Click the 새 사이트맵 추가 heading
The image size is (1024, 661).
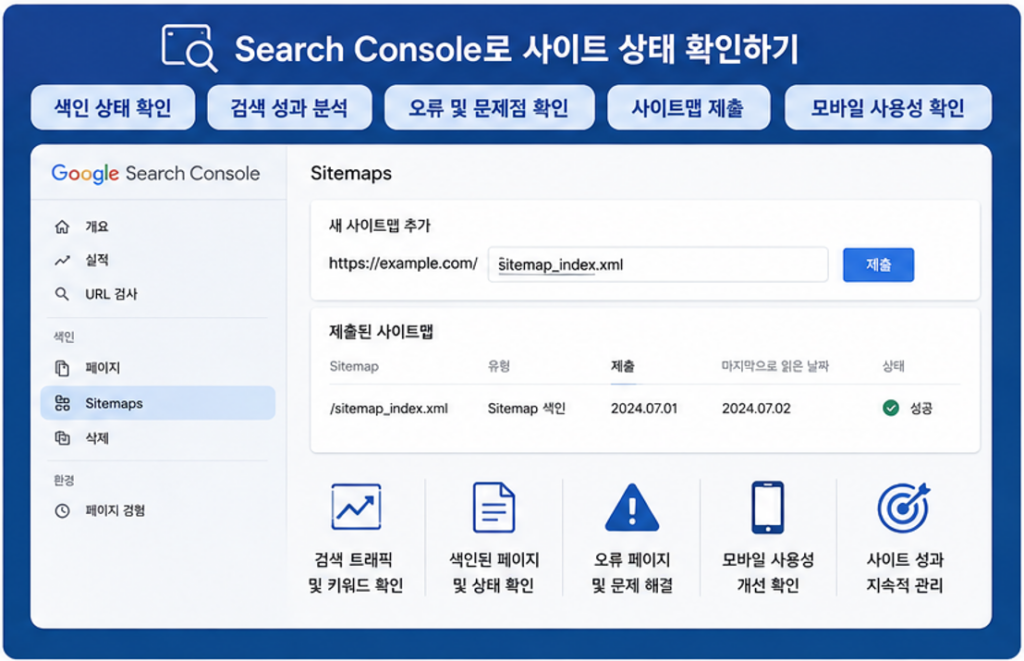click(x=379, y=225)
